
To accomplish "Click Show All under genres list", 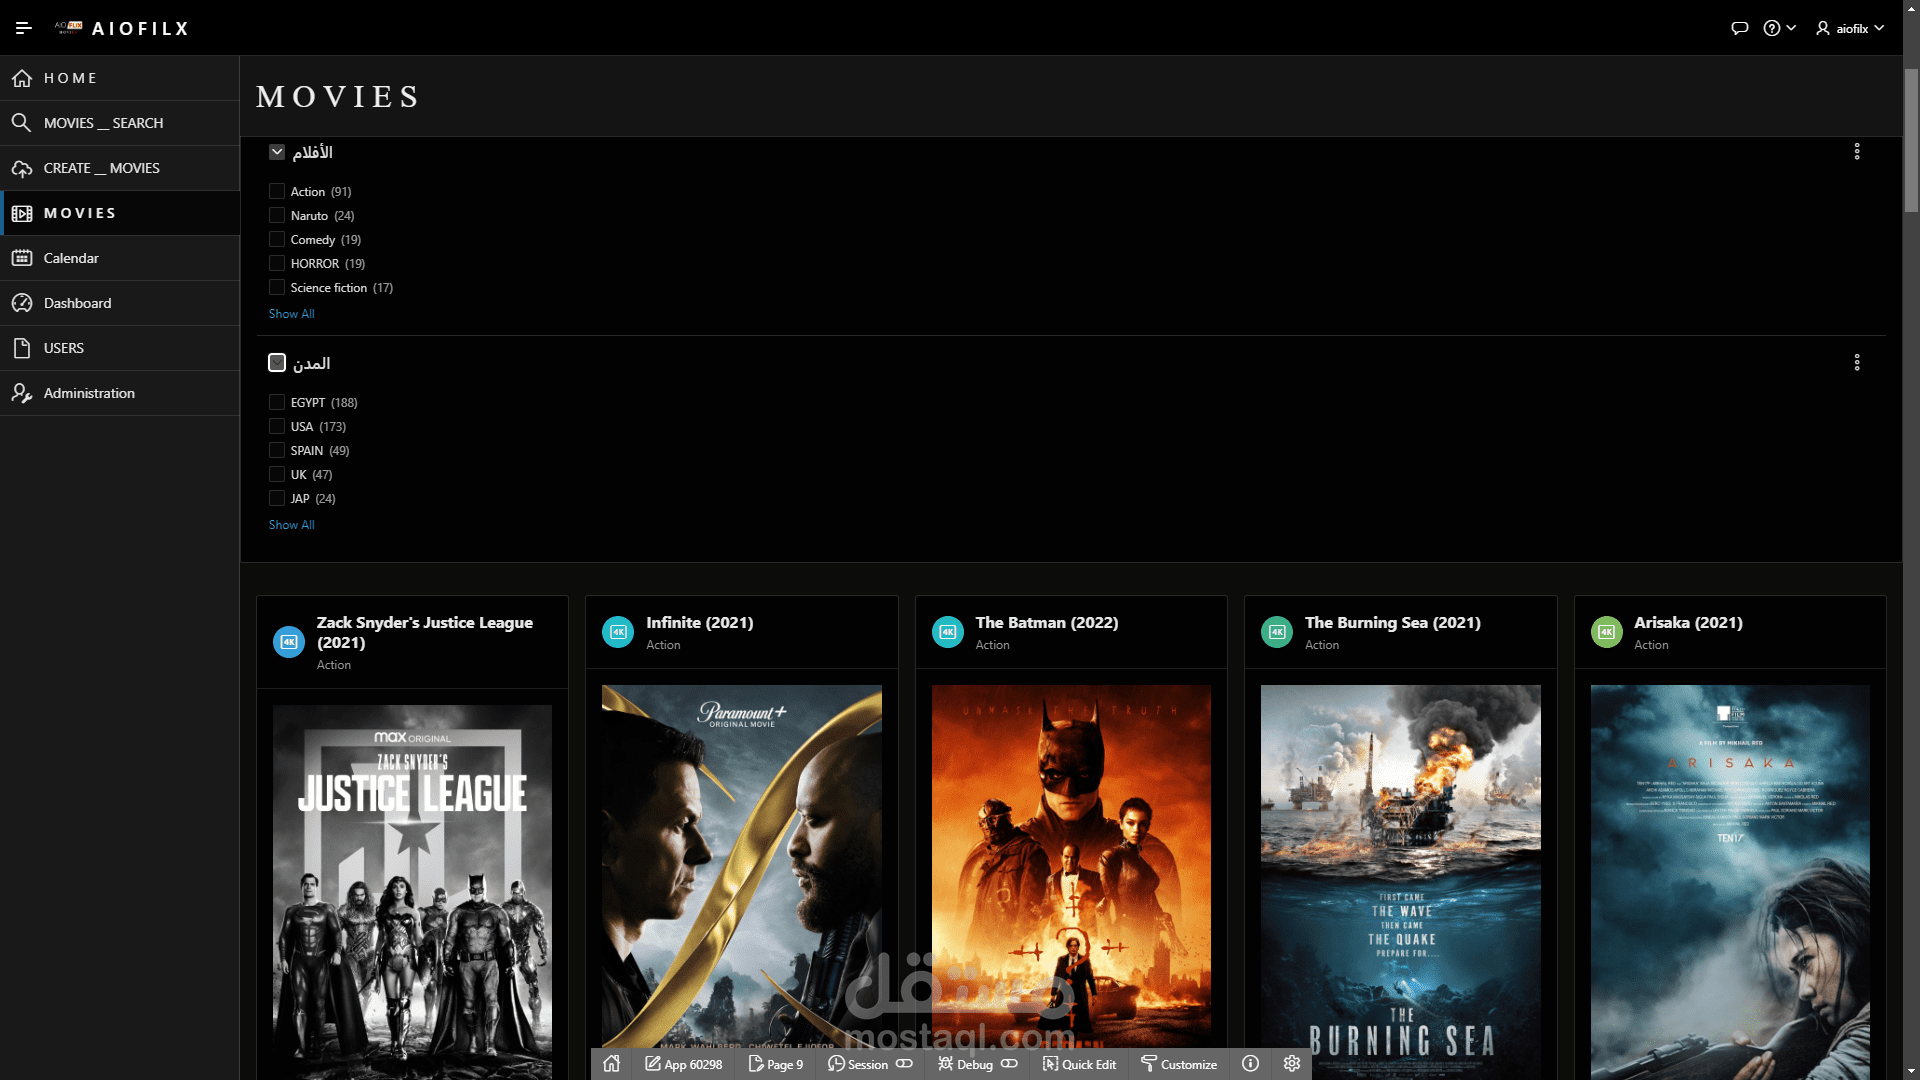I will point(291,314).
